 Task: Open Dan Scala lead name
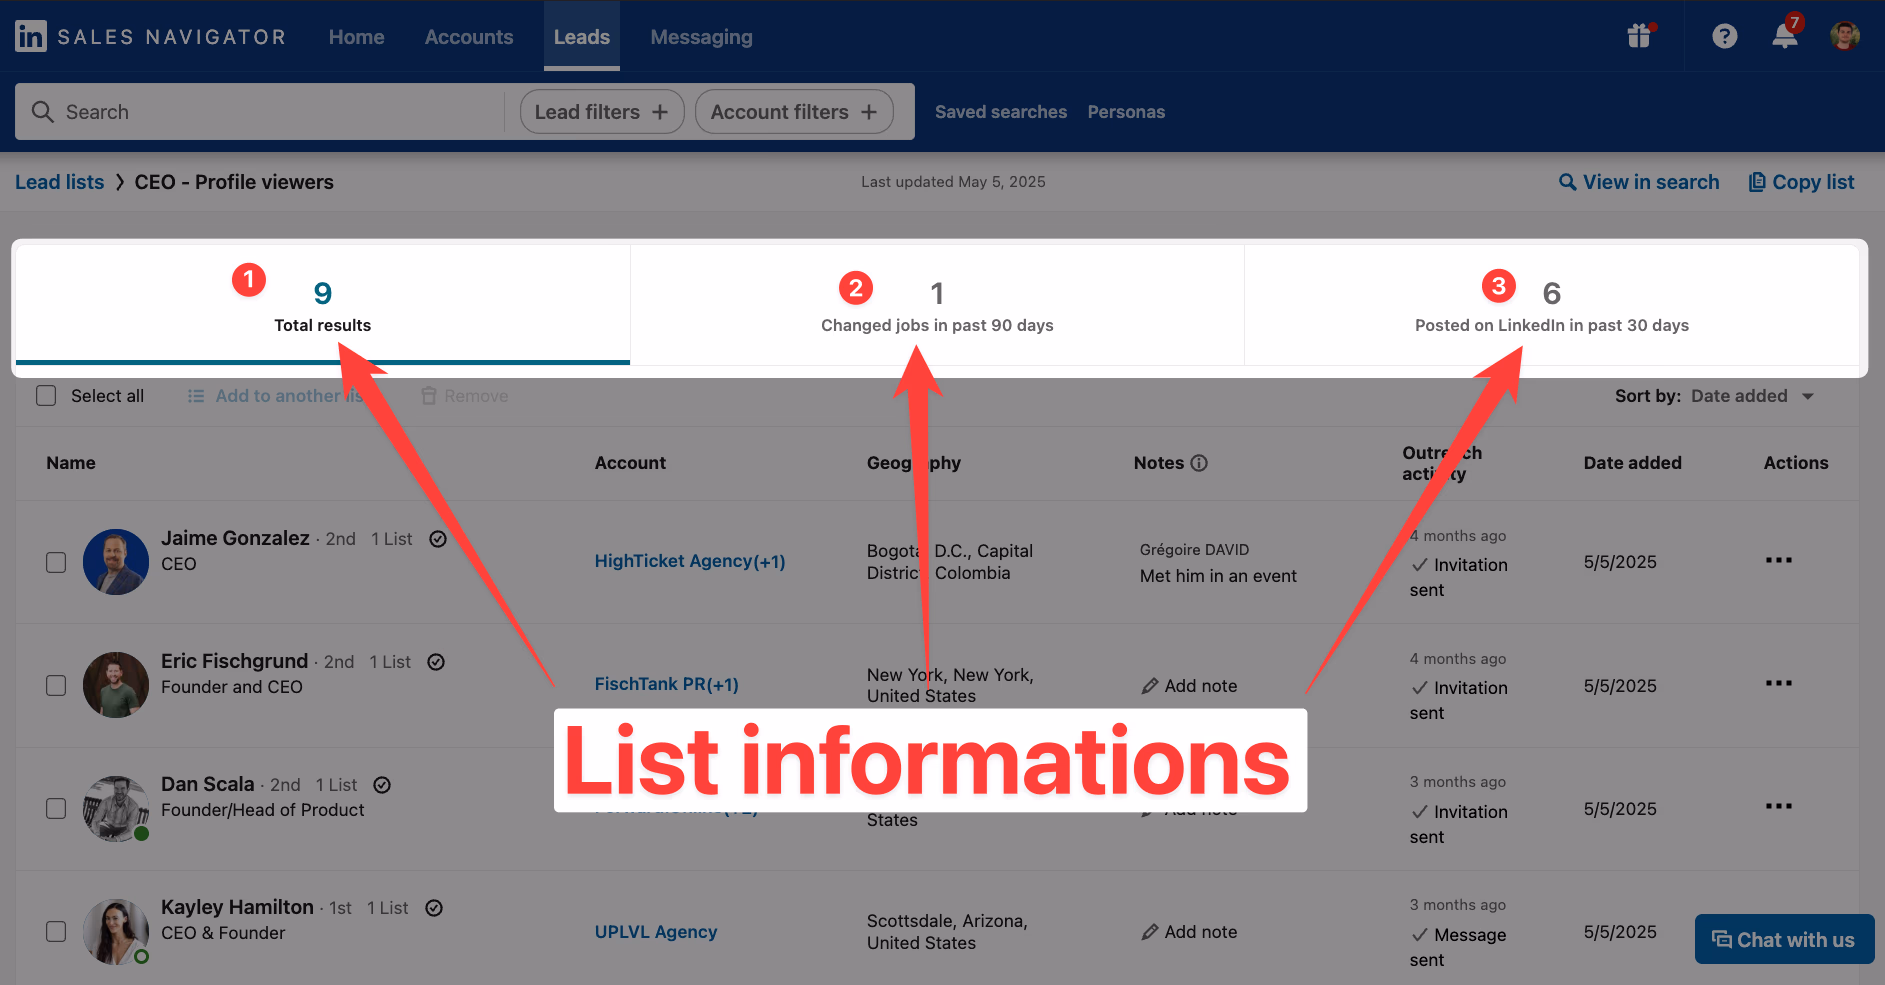click(208, 784)
